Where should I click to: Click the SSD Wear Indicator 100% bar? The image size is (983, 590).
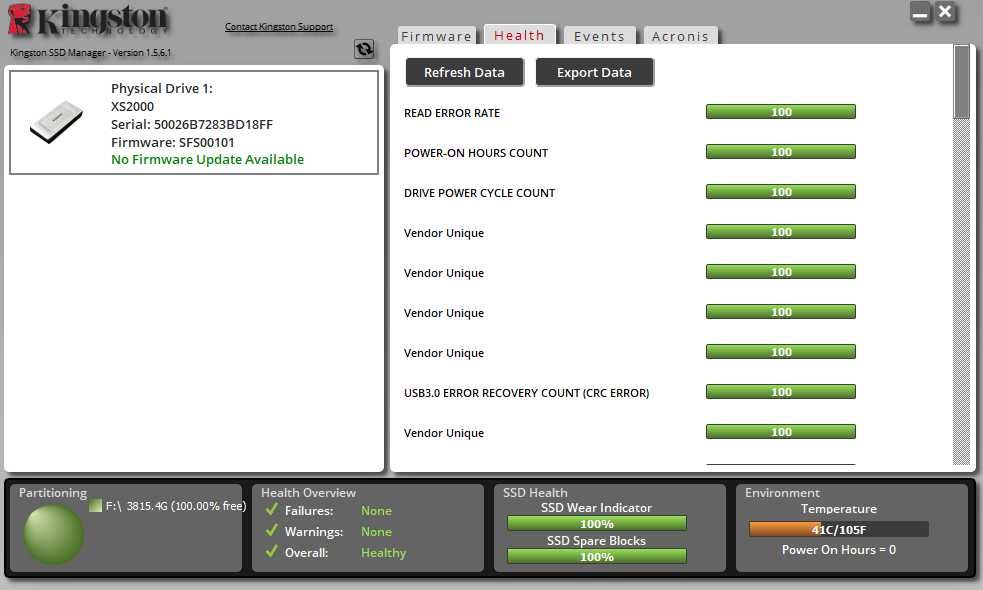[597, 524]
